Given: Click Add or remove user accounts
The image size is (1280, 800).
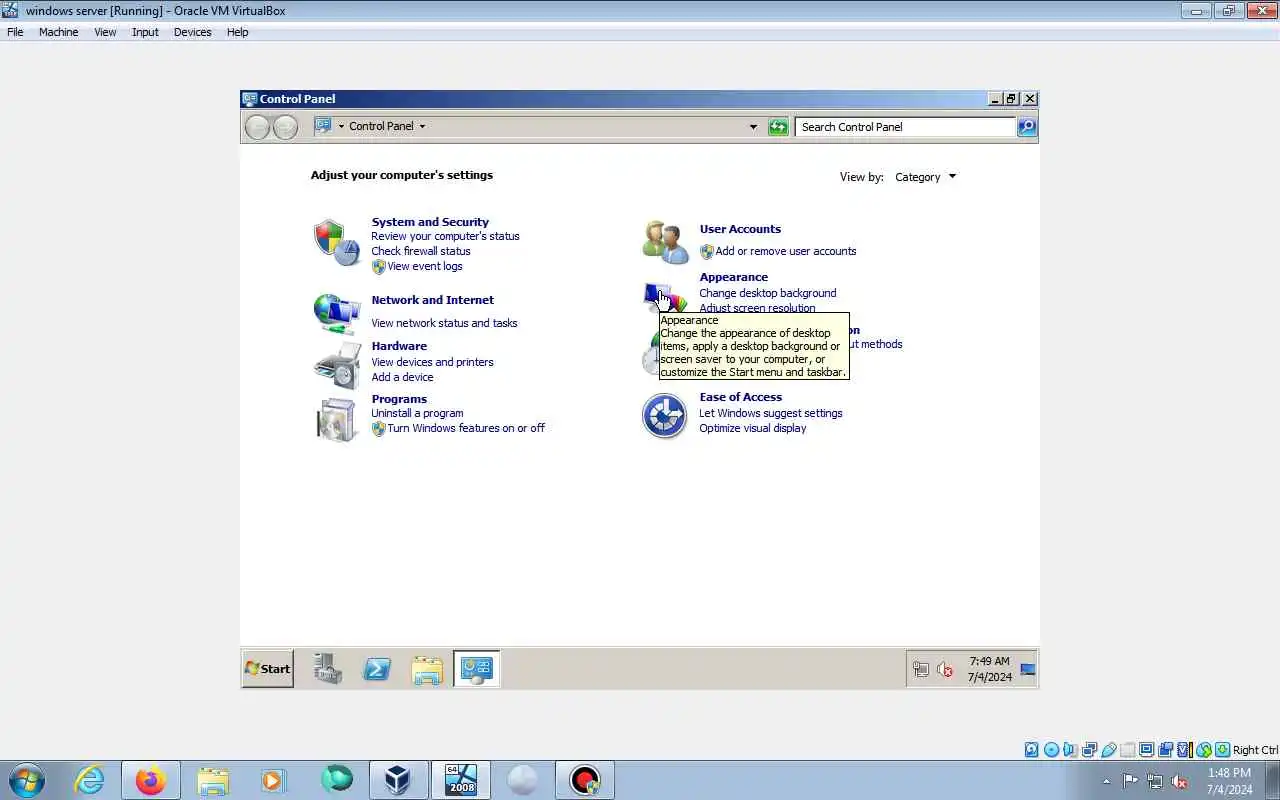Looking at the screenshot, I should point(785,251).
